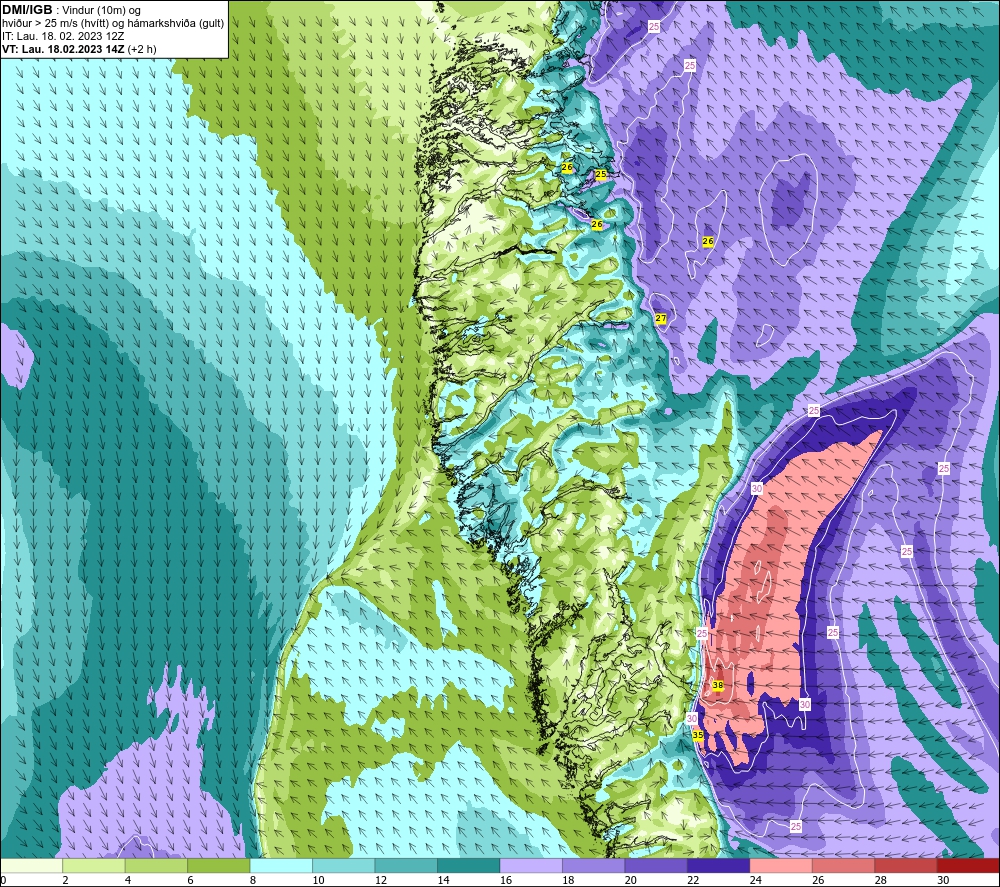This screenshot has height=887, width=1000.
Task: Click the yellow gust label 25 on the coast
Action: (601, 174)
